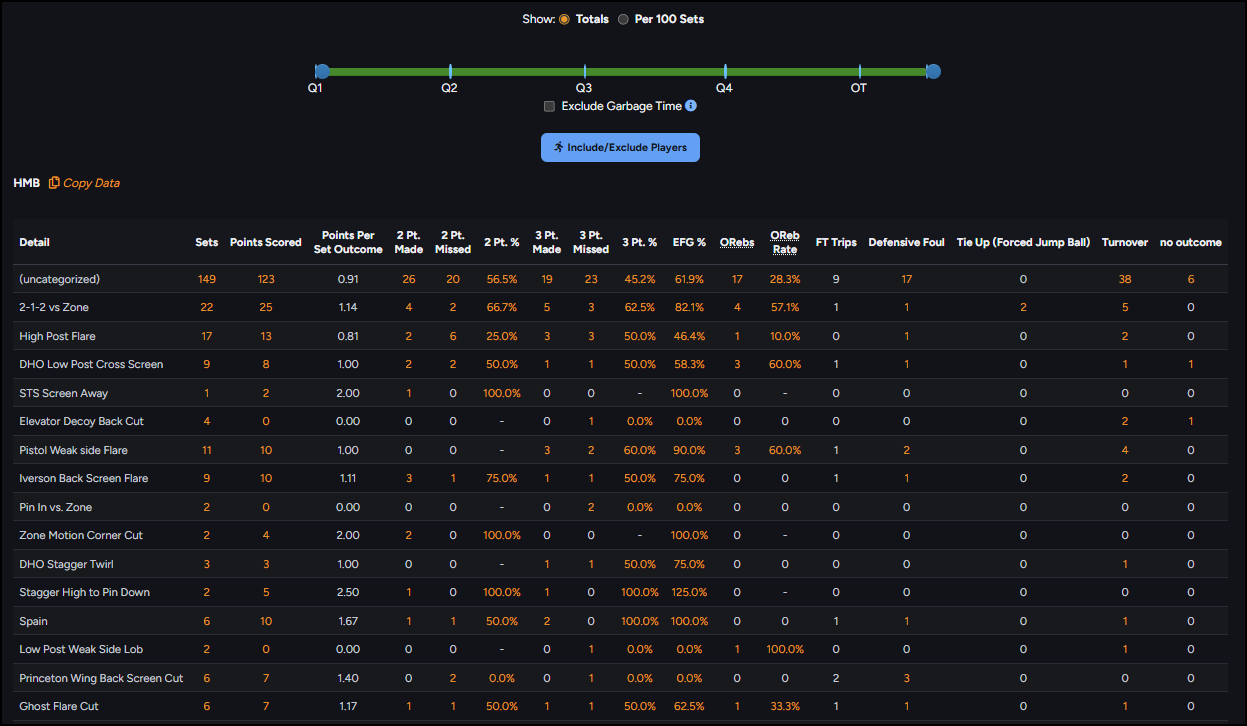Click the 38 turnovers value in the first row

pyautogui.click(x=1125, y=279)
